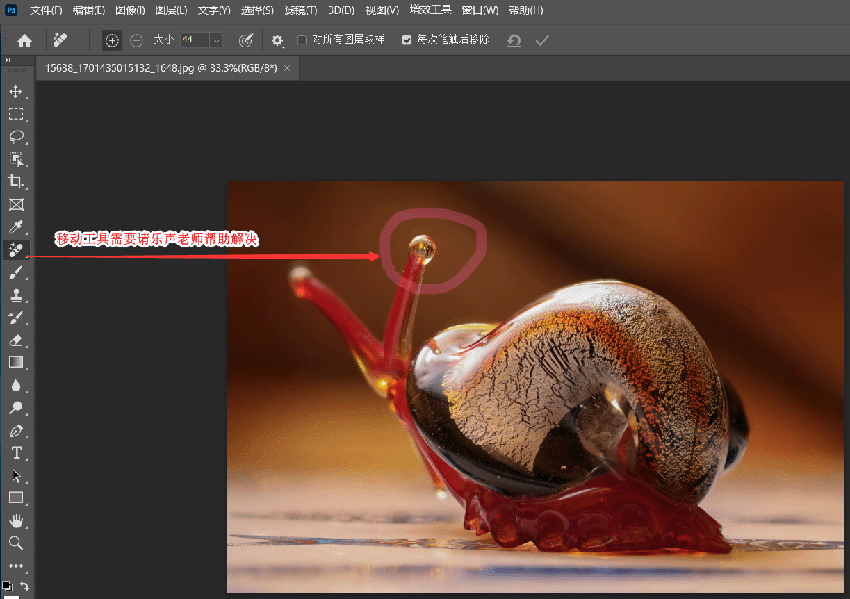
Task: Open the 文件 menu
Action: 46,10
